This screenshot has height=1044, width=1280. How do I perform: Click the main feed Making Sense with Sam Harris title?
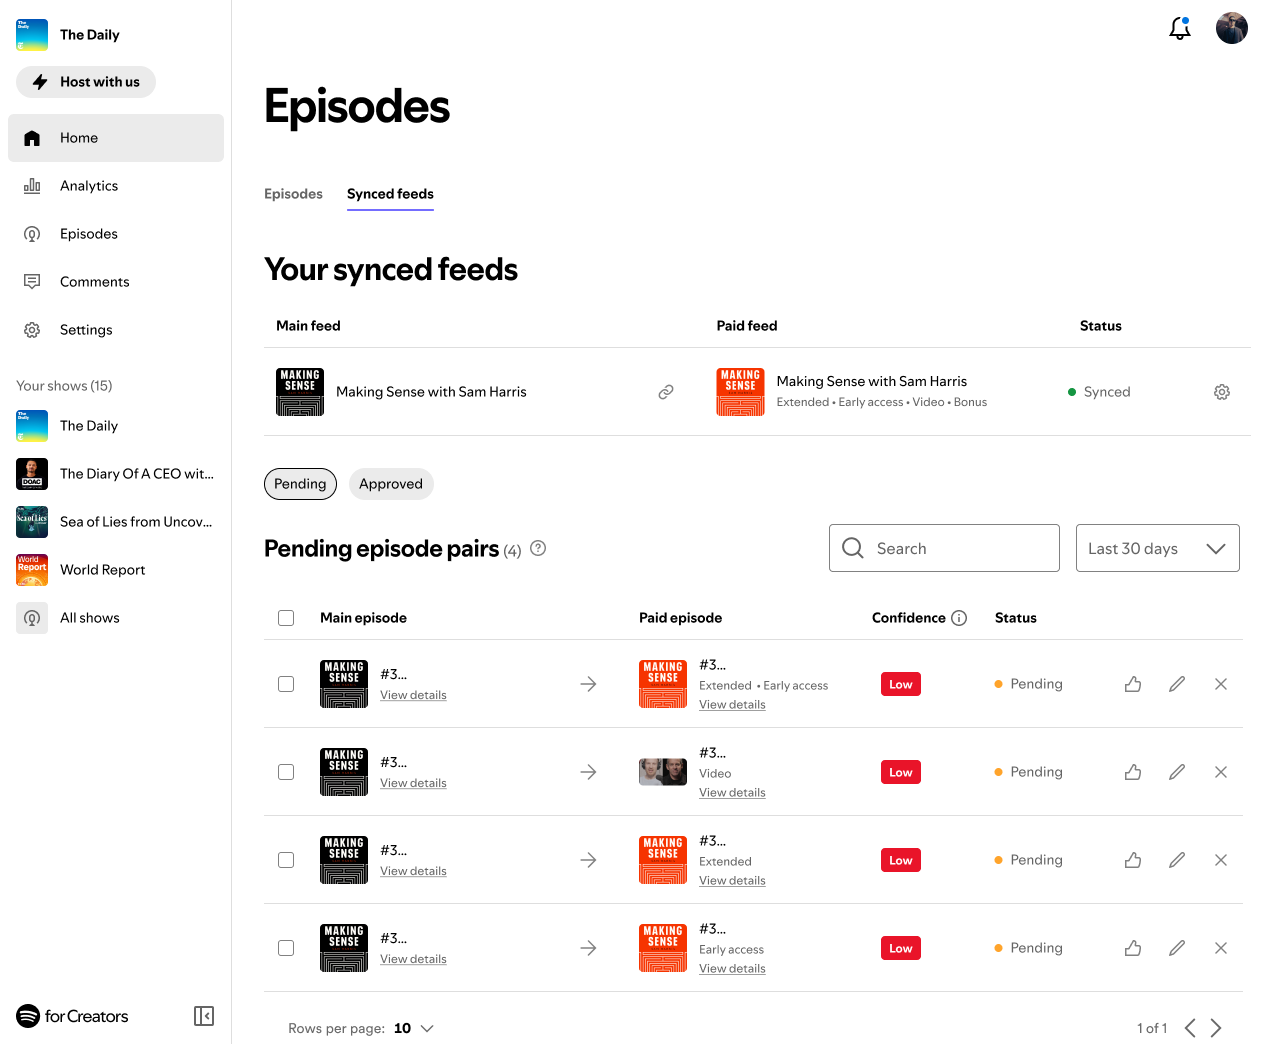pyautogui.click(x=431, y=392)
